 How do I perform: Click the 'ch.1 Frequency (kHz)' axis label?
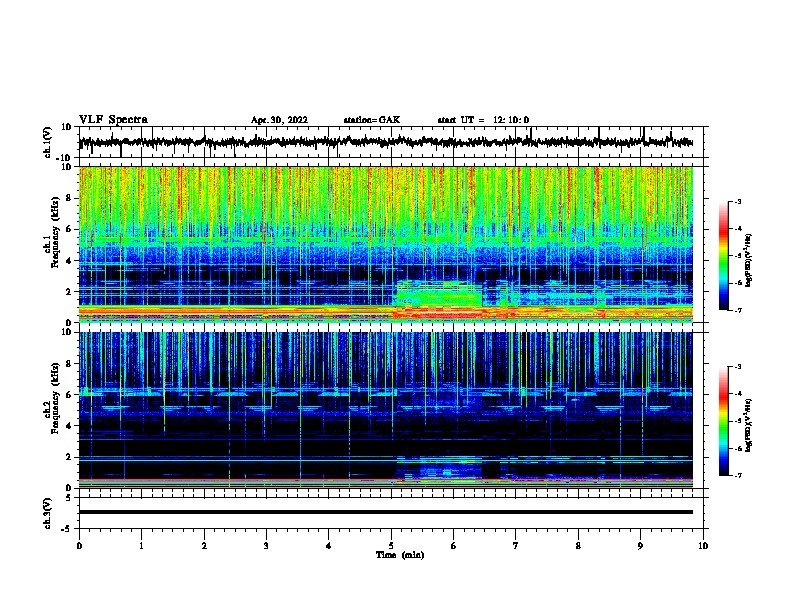click(51, 232)
